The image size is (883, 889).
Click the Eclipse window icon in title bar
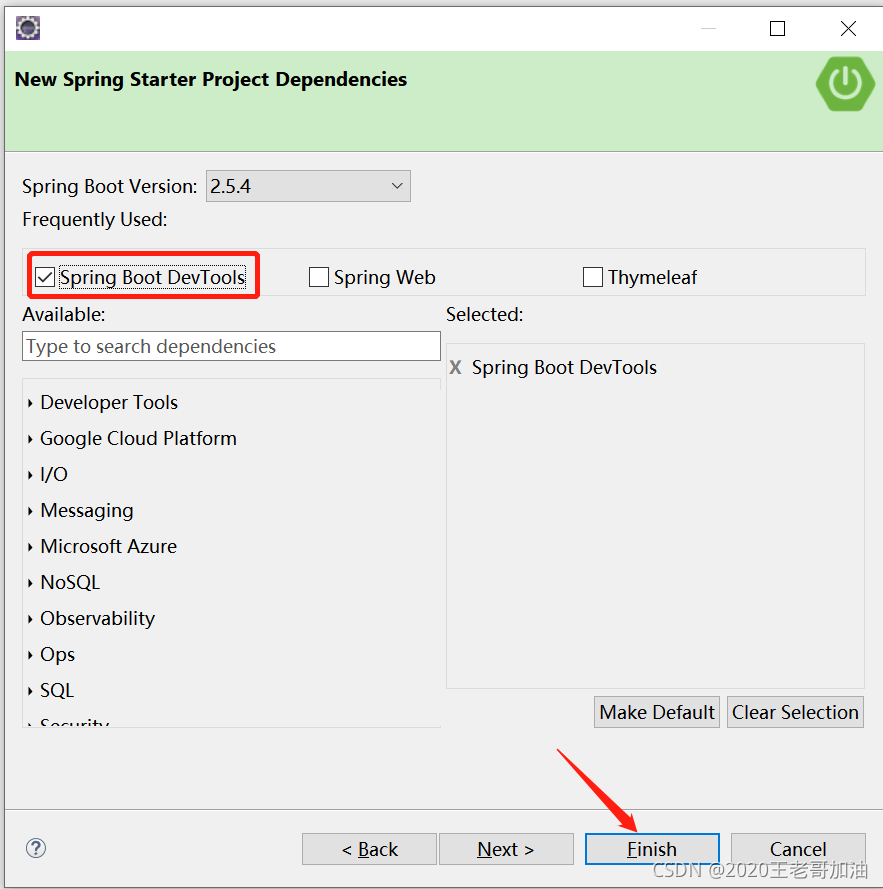28,28
